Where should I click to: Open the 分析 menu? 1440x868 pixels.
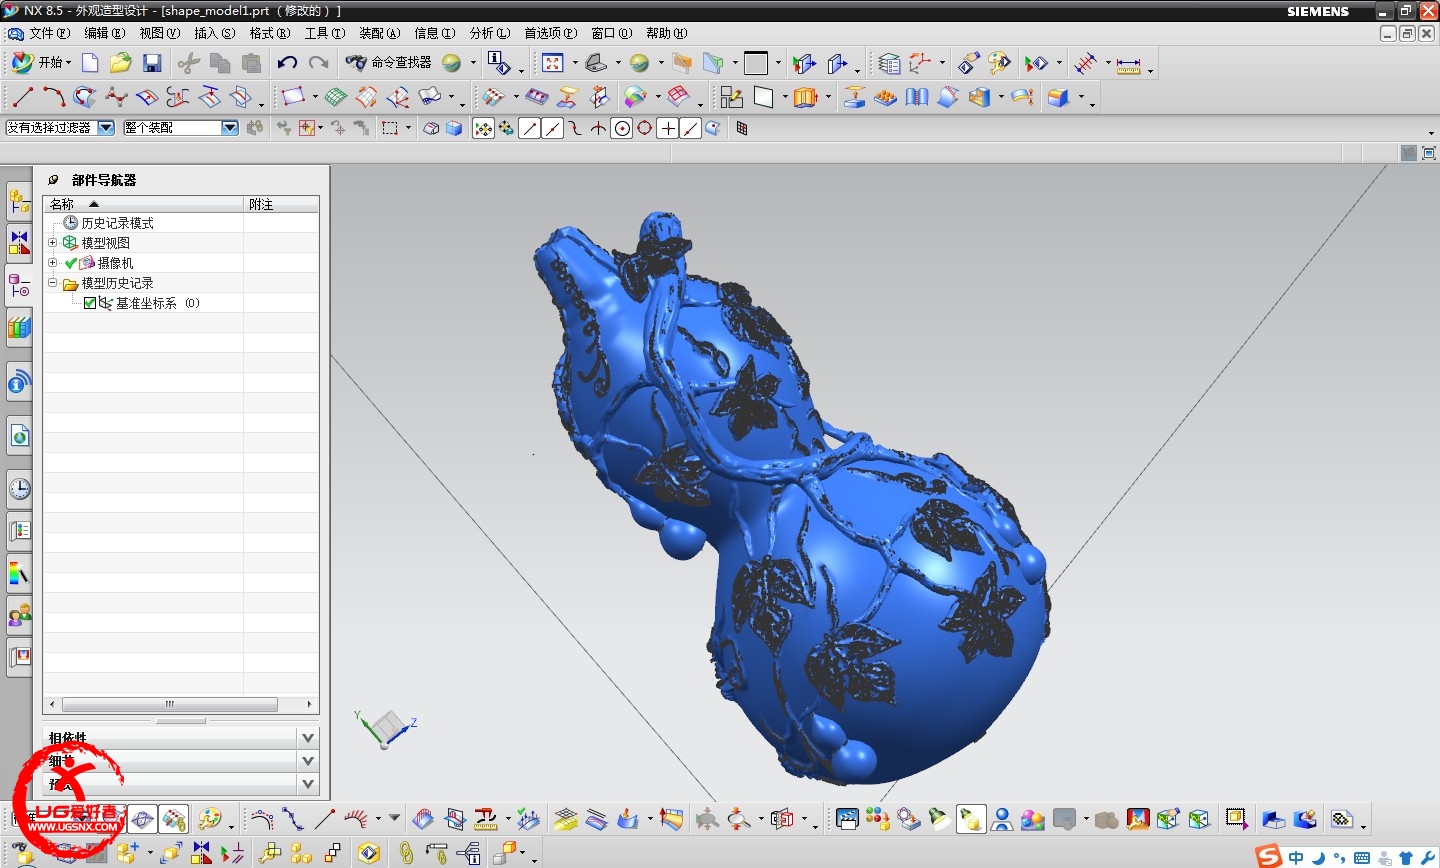click(x=490, y=33)
